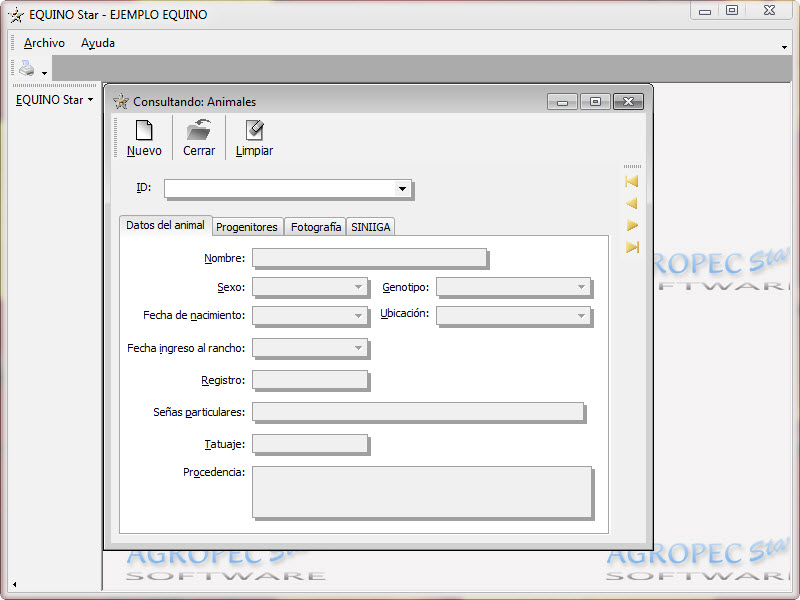This screenshot has height=600, width=800.
Task: Switch to the SINIIGA tab
Action: (370, 227)
